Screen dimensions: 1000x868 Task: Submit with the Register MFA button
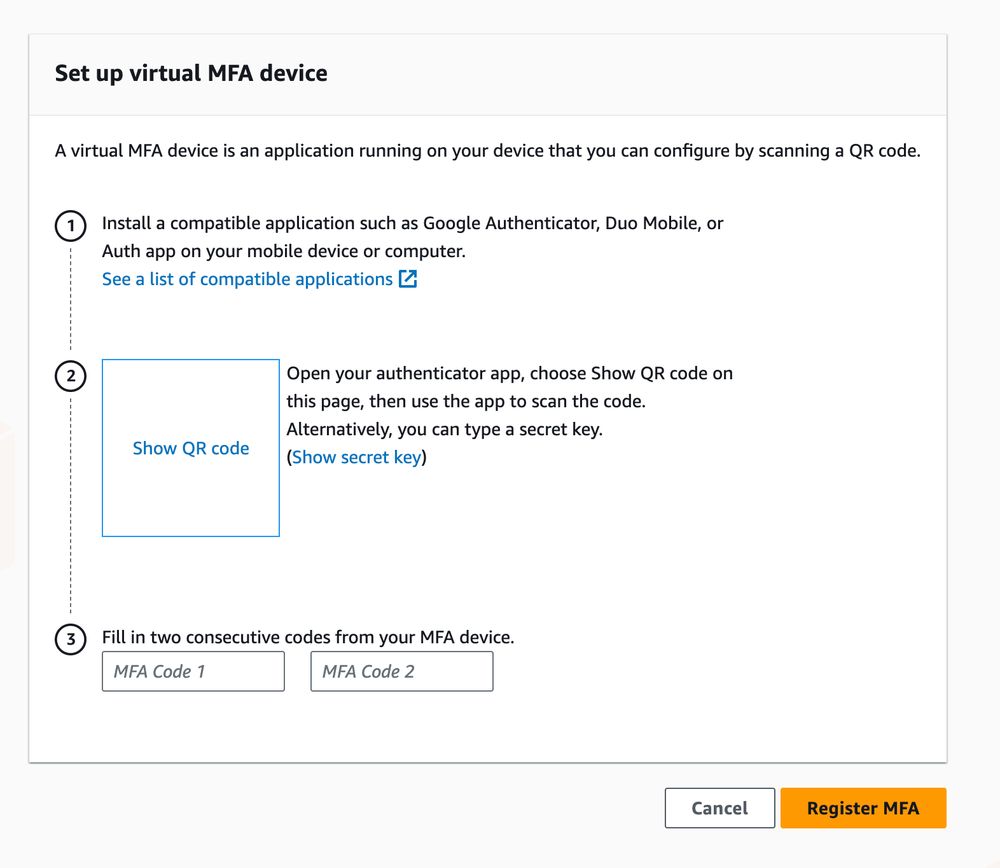point(862,808)
